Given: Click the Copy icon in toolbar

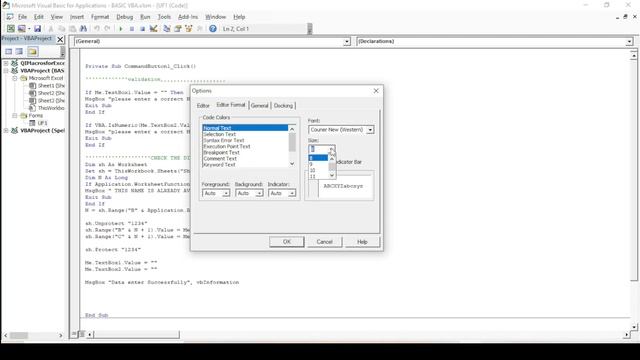Looking at the screenshot, I should [x=62, y=29].
